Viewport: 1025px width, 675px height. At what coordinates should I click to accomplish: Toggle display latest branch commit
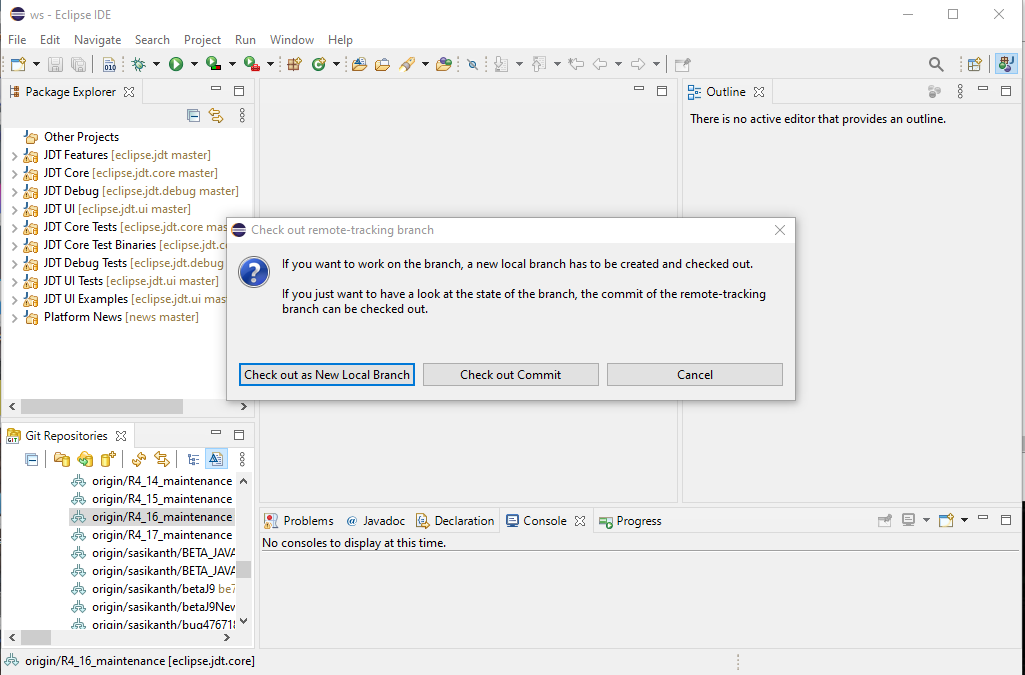216,459
